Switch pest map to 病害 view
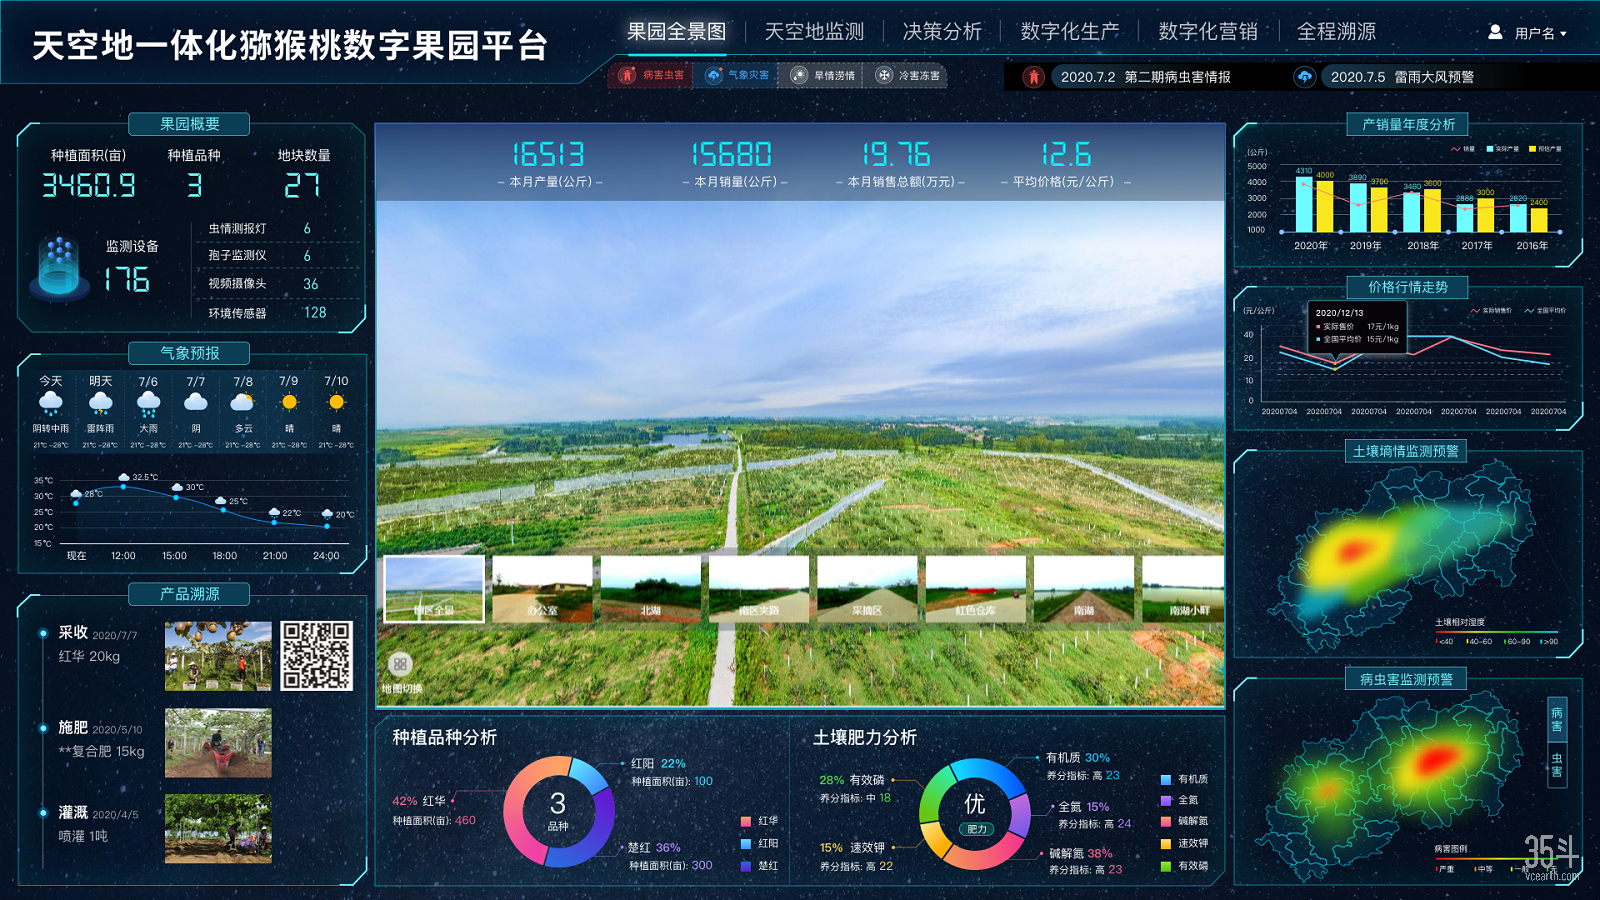Screen dimensions: 1600x900 coord(1556,720)
